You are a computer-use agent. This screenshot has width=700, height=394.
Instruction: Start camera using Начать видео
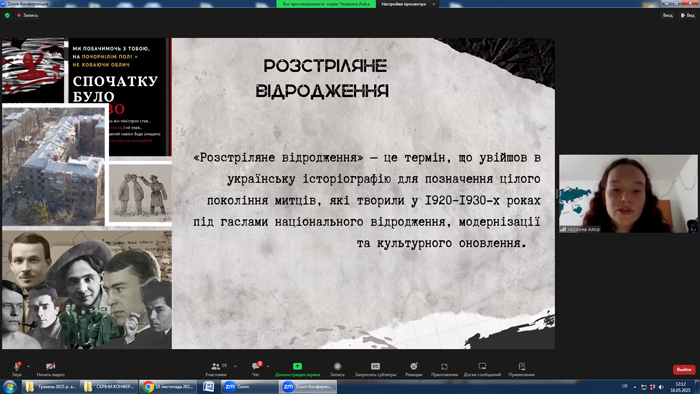point(50,369)
